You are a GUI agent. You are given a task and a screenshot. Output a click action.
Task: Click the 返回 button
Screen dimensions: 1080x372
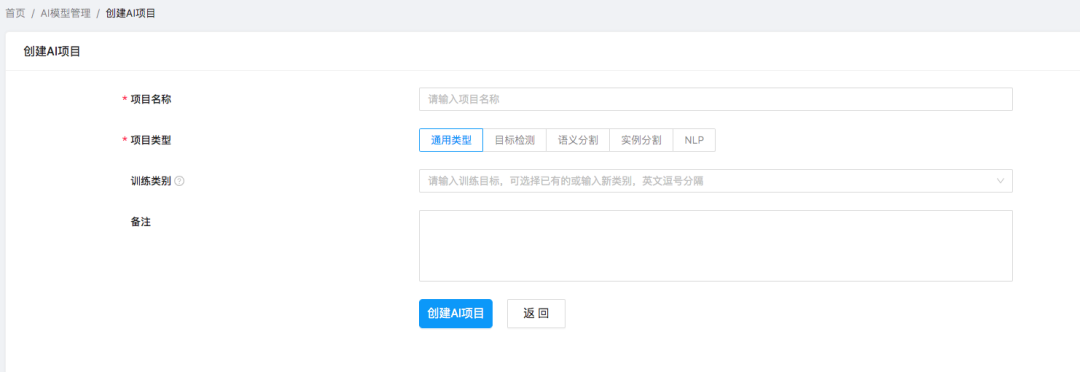point(536,313)
